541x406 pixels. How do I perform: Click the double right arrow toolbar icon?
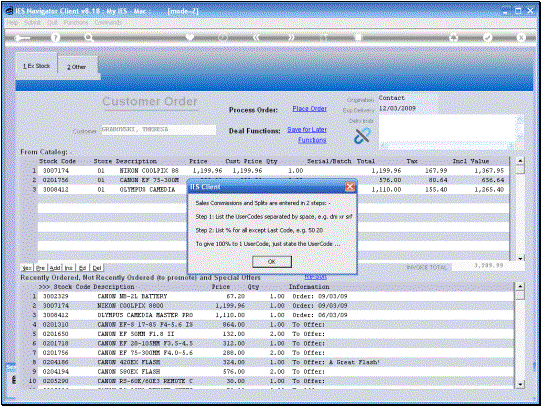(x=291, y=37)
